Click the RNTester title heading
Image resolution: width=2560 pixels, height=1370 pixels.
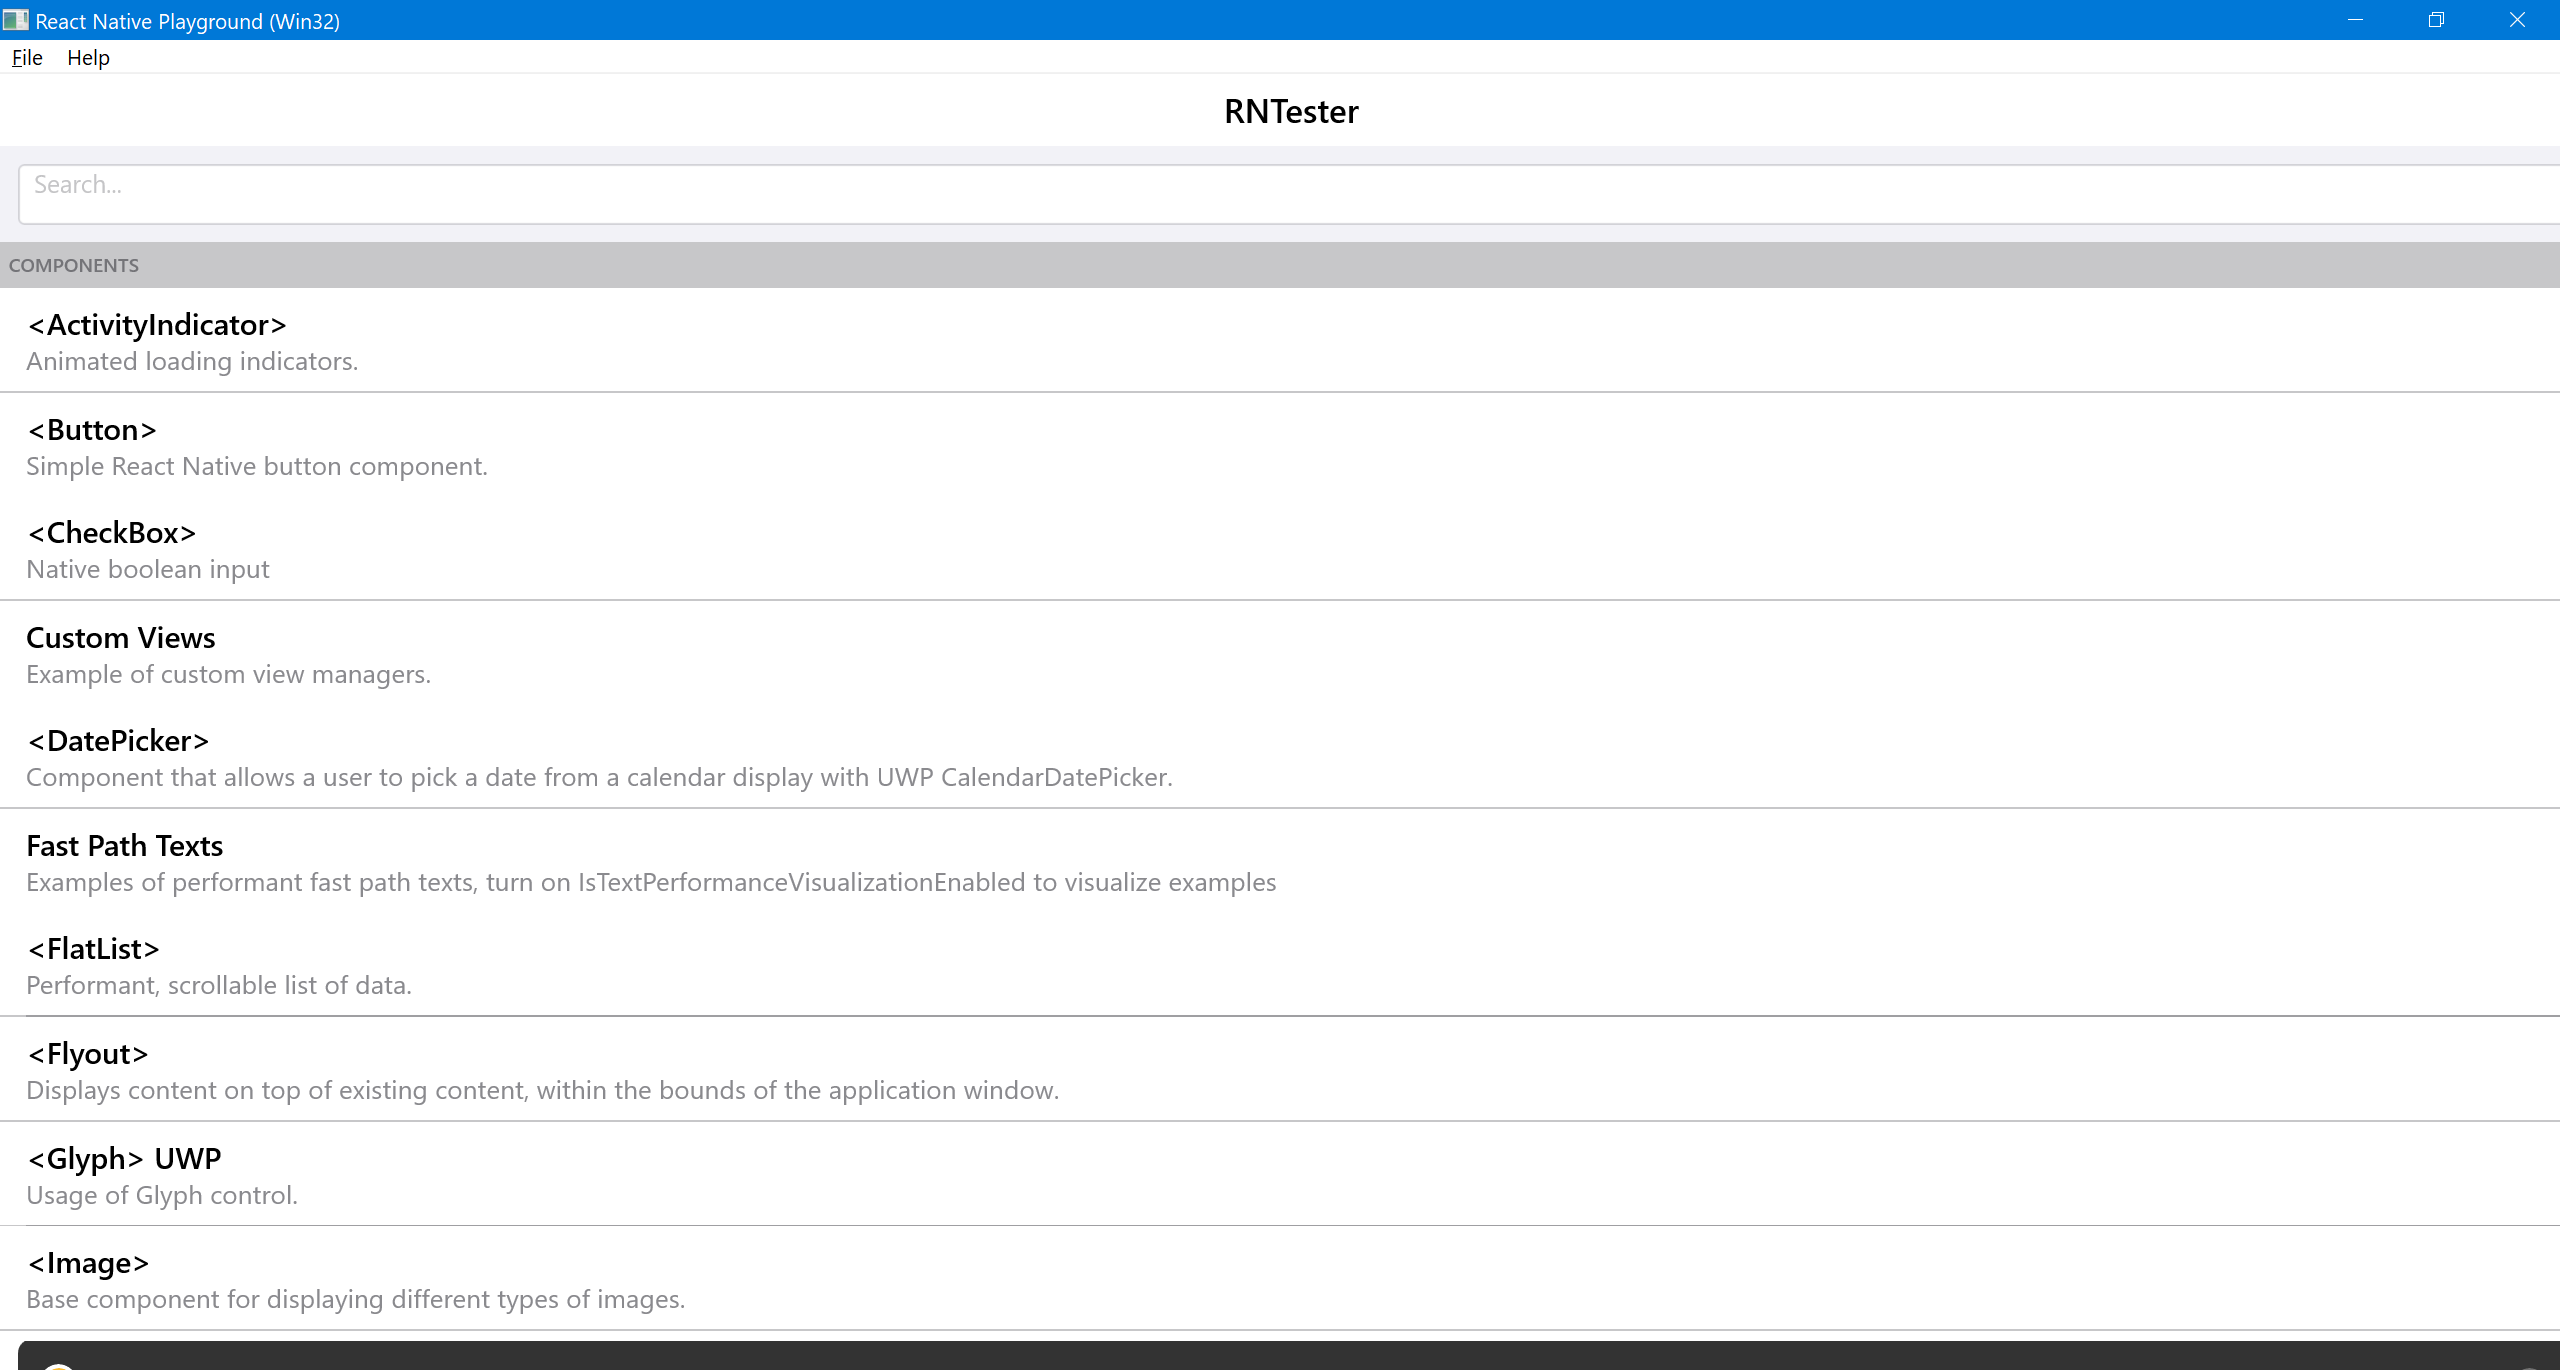[x=1291, y=111]
